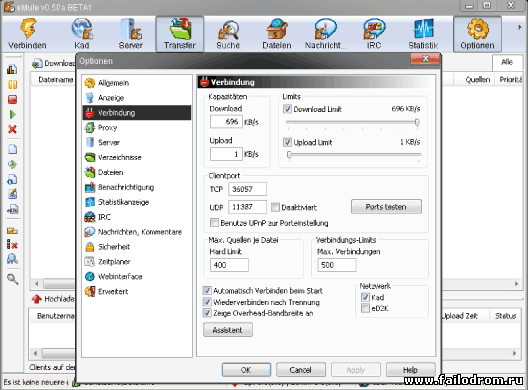Click the Max. Verbindungen field

[337, 265]
